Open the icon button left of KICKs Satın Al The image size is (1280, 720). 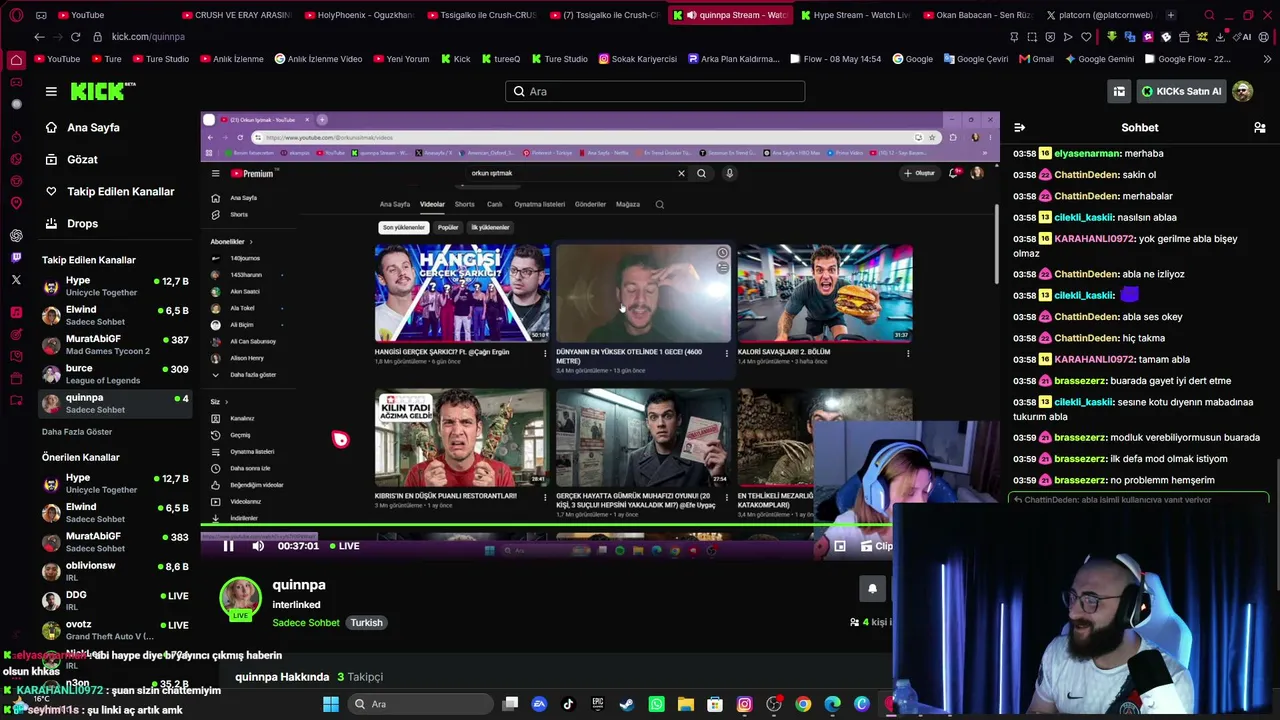click(x=1119, y=91)
